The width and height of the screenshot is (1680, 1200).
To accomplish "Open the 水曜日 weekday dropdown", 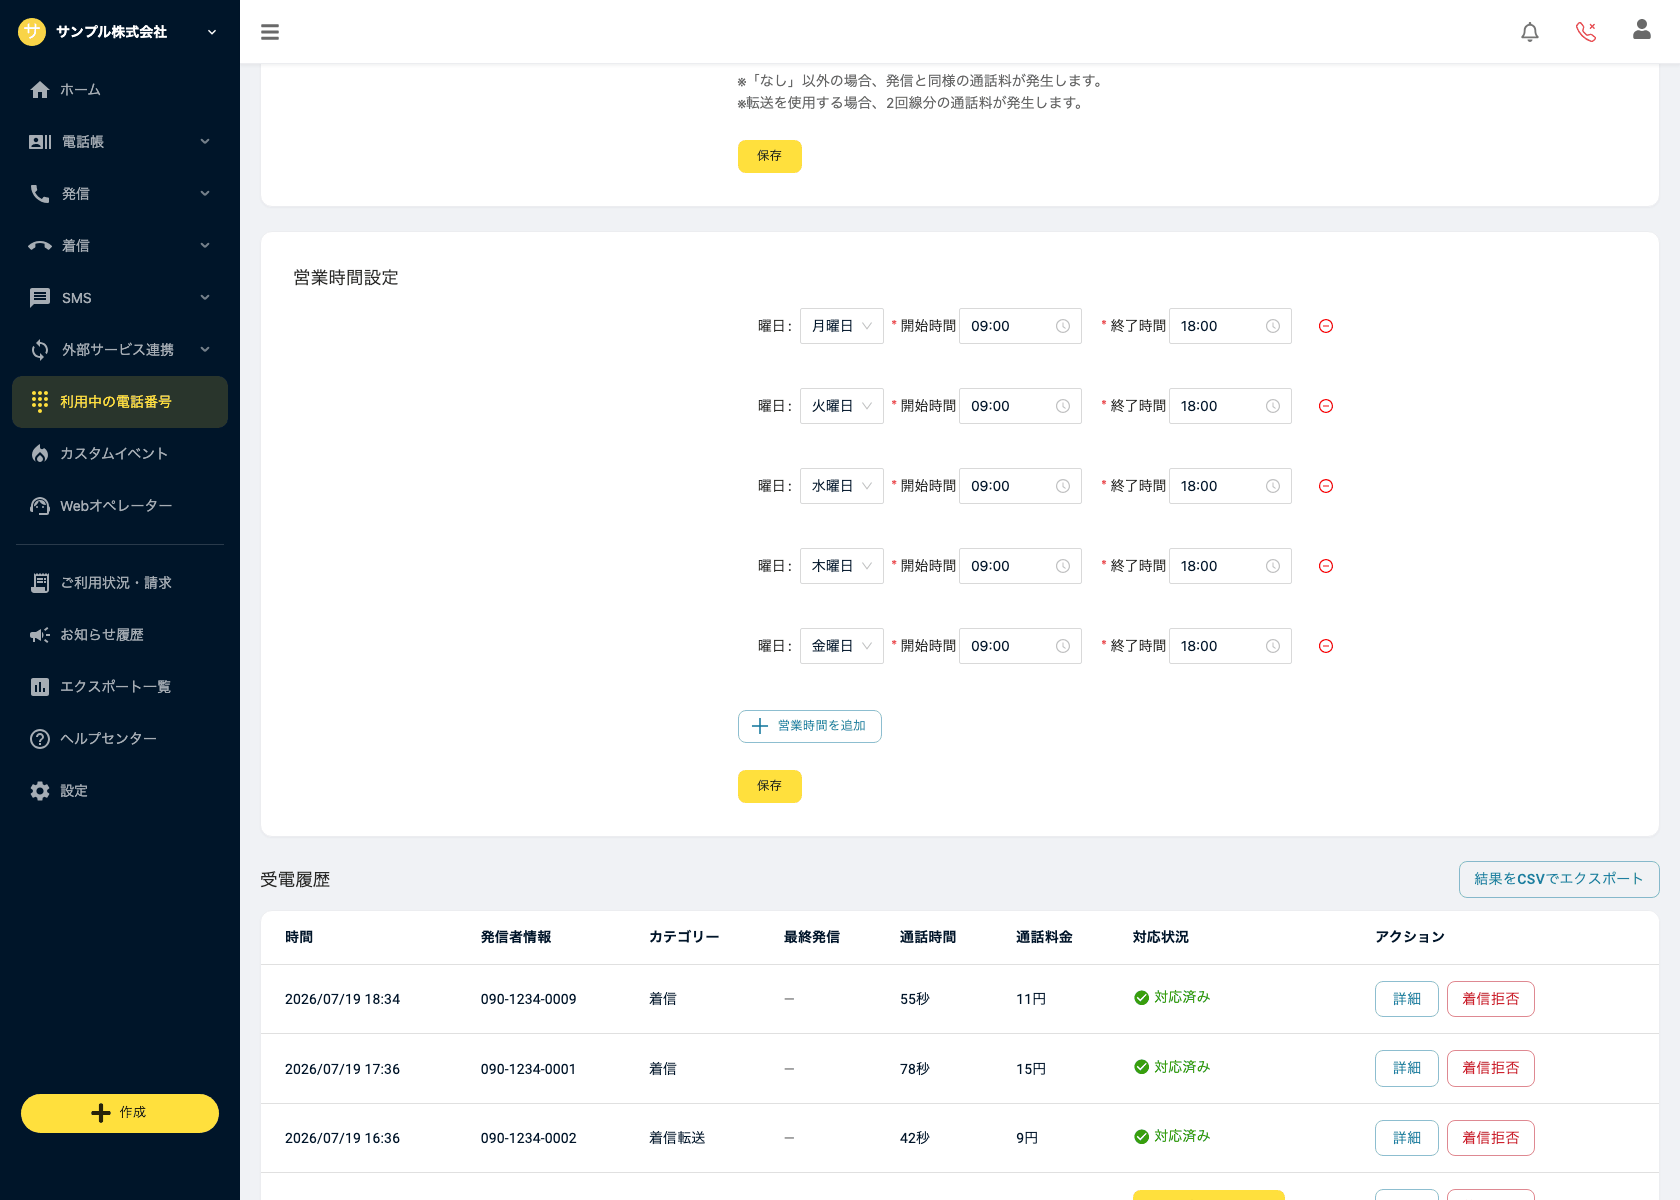I will point(842,486).
